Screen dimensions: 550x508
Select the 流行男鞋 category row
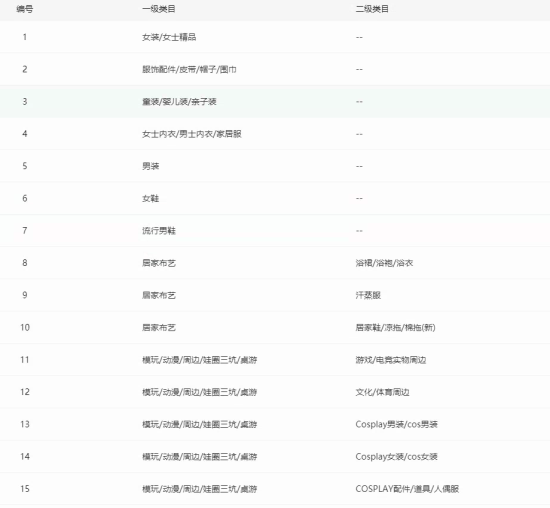tap(275, 231)
